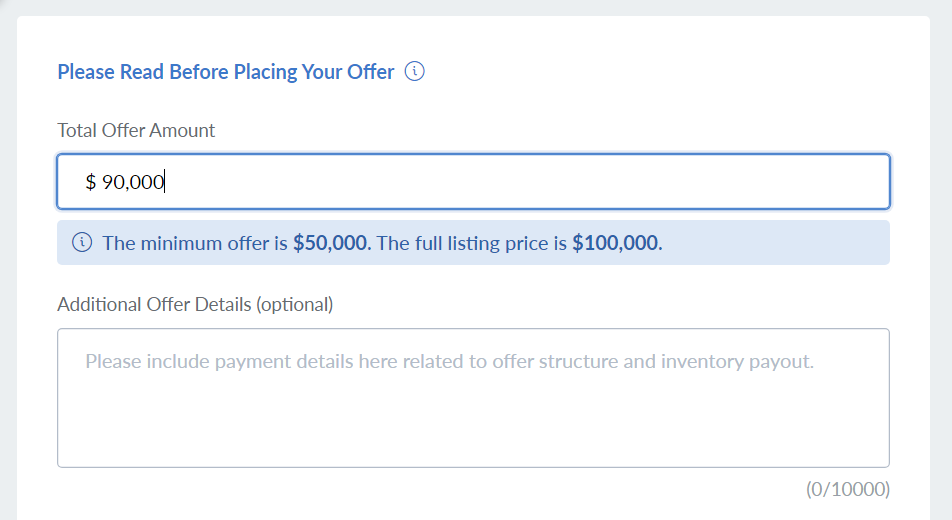The height and width of the screenshot is (520, 952).
Task: Click the (0/10000) character counter
Action: [848, 489]
